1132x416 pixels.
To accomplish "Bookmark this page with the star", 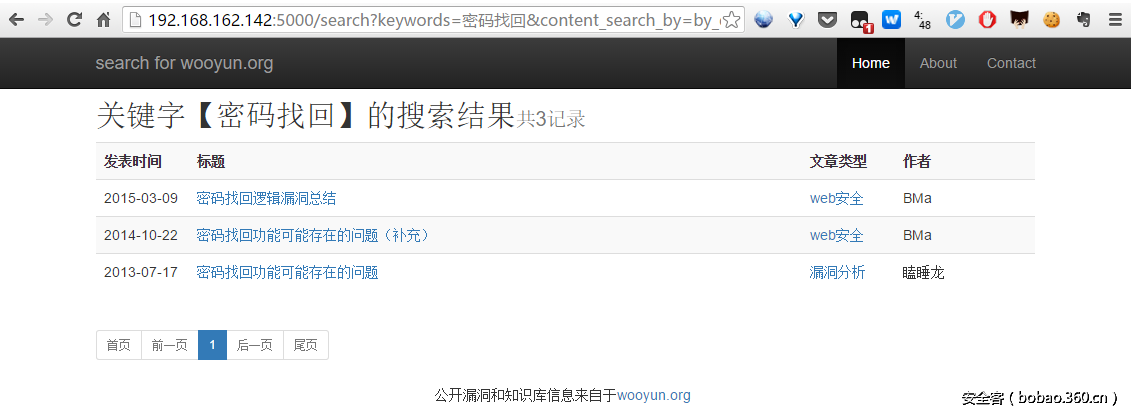I will [x=731, y=20].
